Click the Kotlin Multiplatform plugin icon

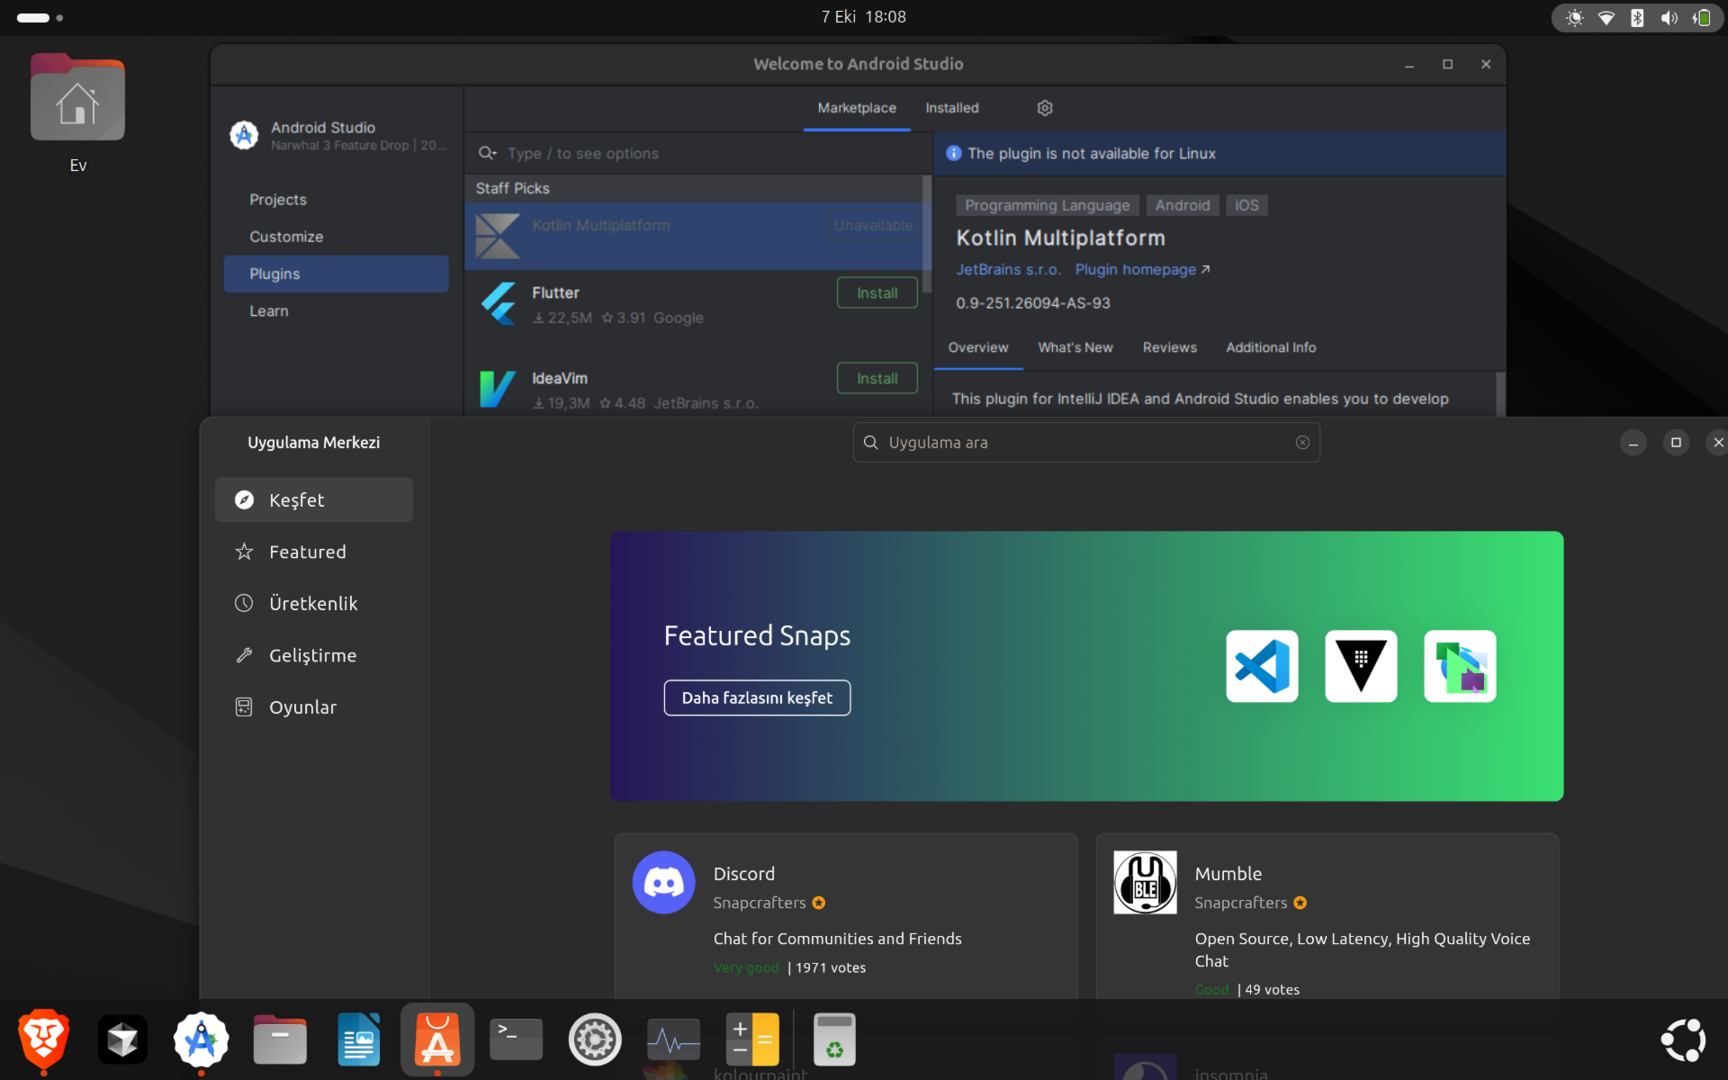click(498, 236)
